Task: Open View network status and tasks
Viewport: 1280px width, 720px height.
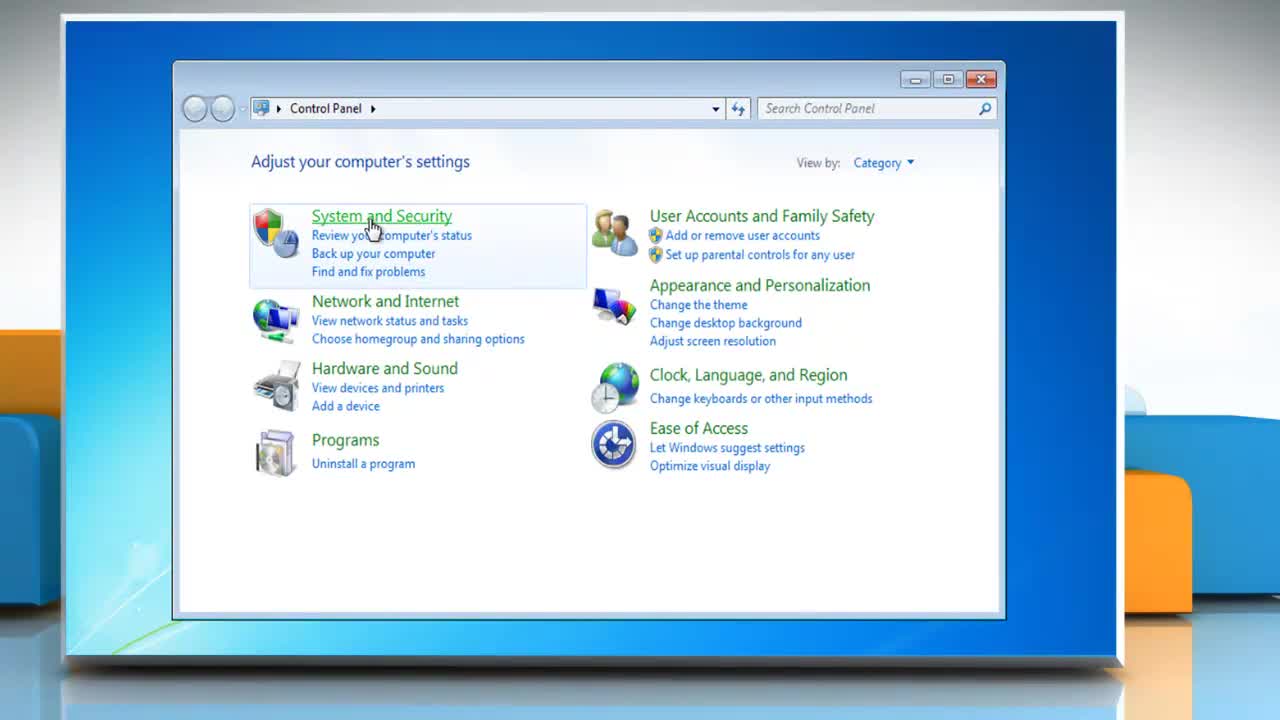Action: (x=390, y=321)
